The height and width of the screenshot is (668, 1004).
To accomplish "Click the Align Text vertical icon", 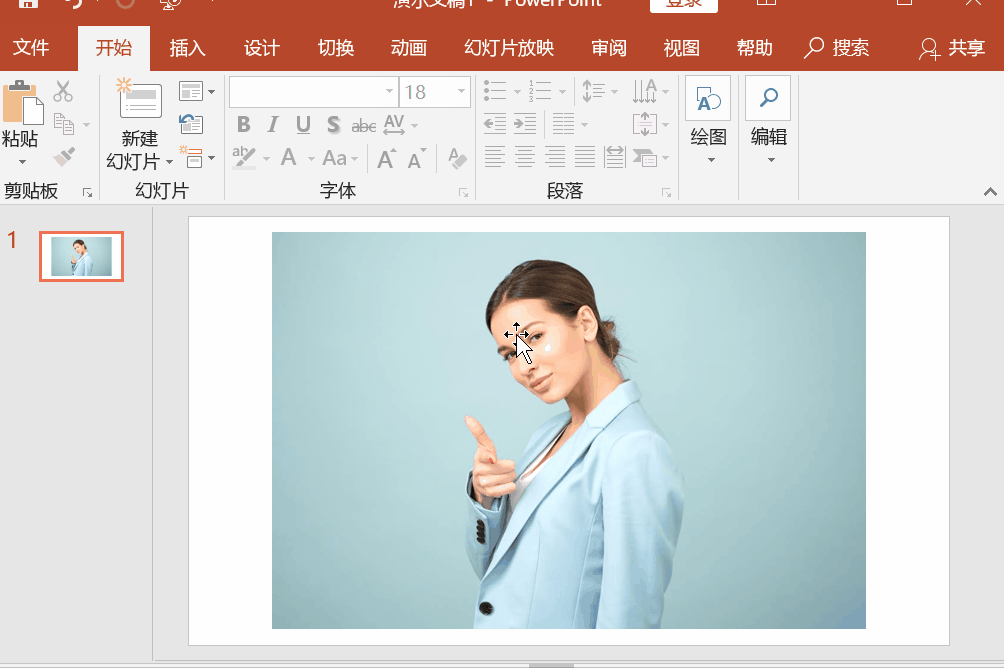I will tap(645, 124).
